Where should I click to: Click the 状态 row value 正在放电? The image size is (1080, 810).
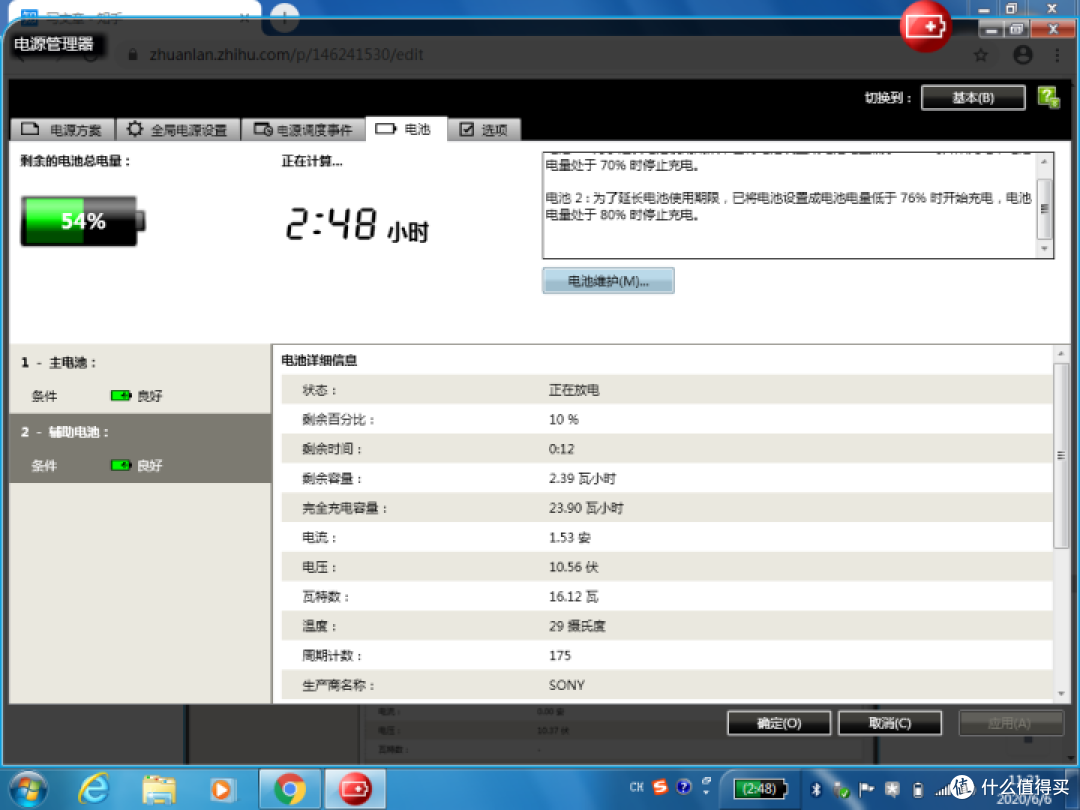pos(574,390)
